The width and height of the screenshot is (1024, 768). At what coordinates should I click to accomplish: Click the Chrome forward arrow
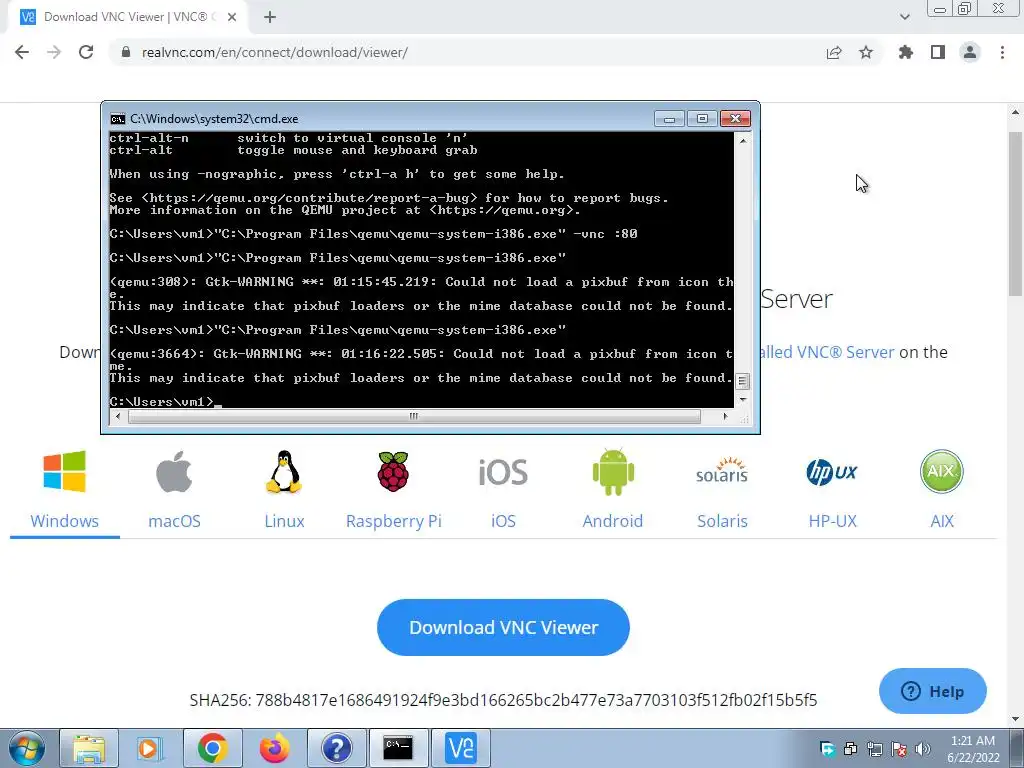(54, 52)
